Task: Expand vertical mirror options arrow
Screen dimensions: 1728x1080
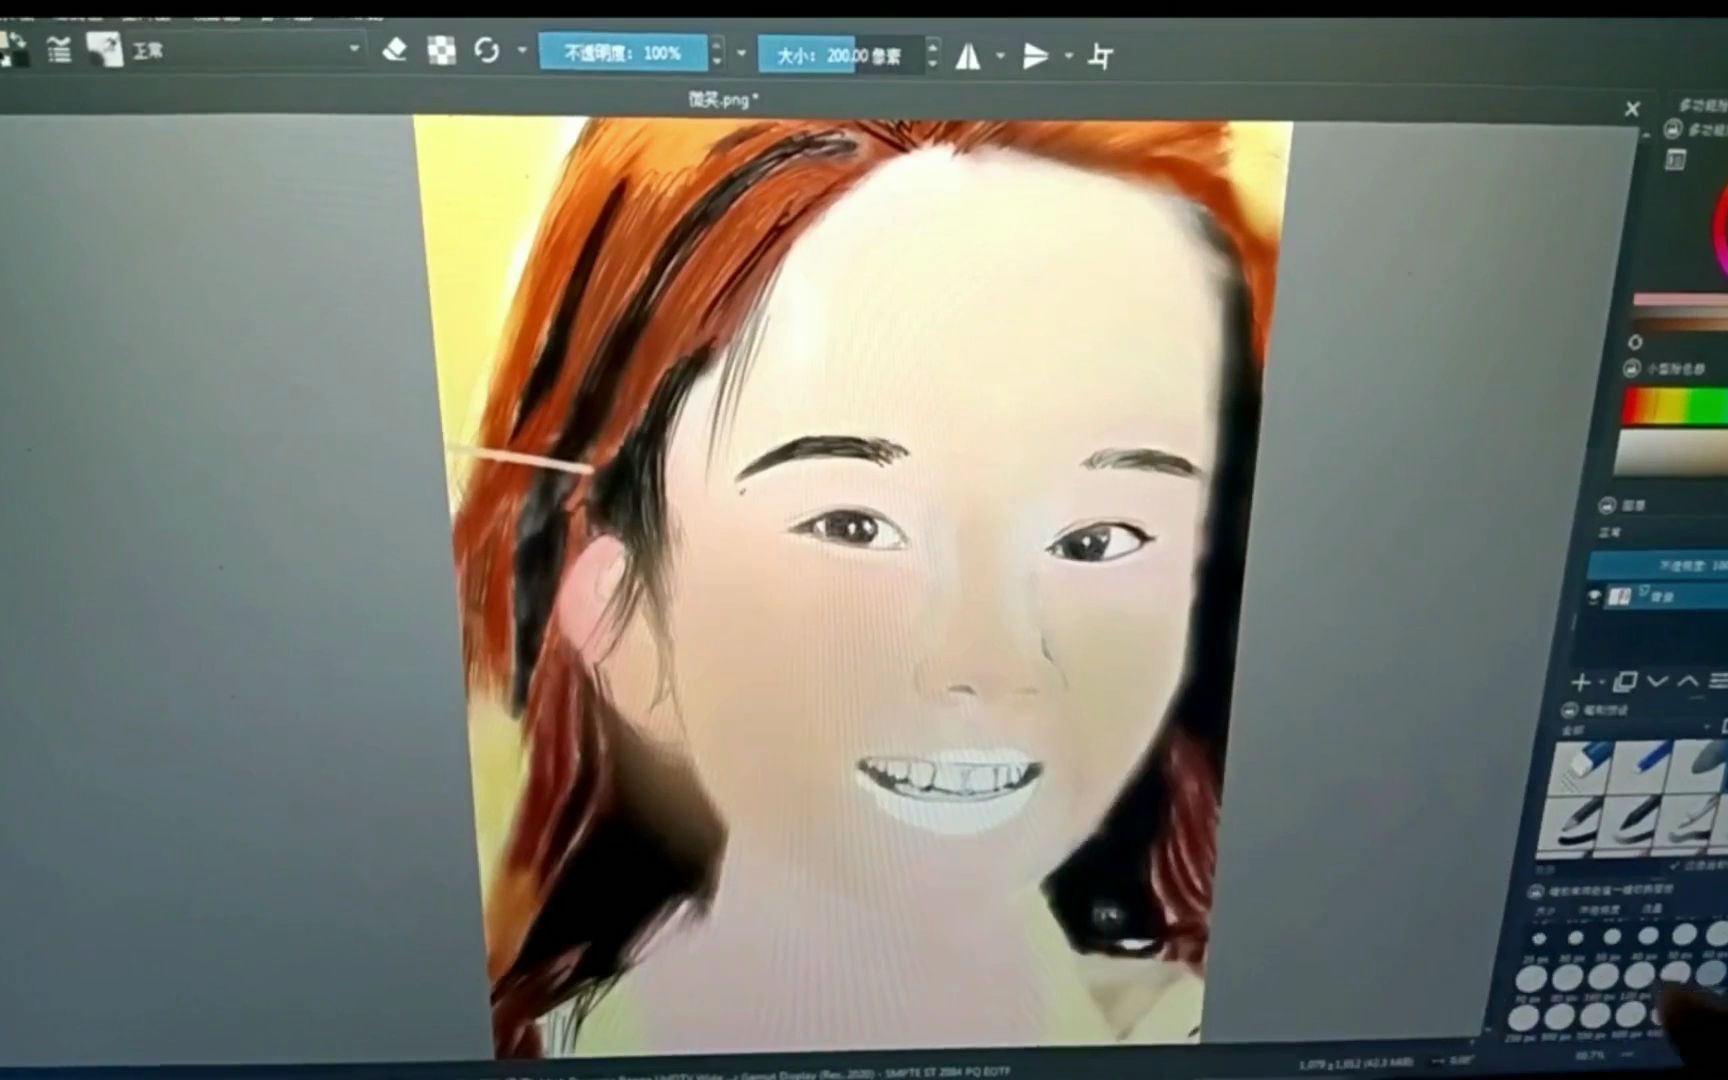Action: coord(1069,56)
